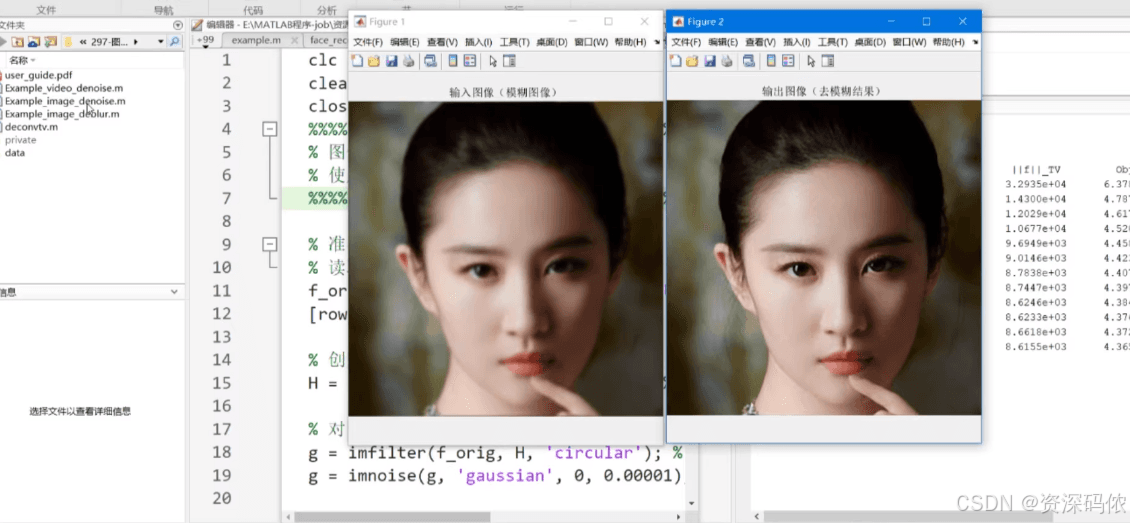Insert colorbar via Figure 2 toolbar icon

click(772, 61)
